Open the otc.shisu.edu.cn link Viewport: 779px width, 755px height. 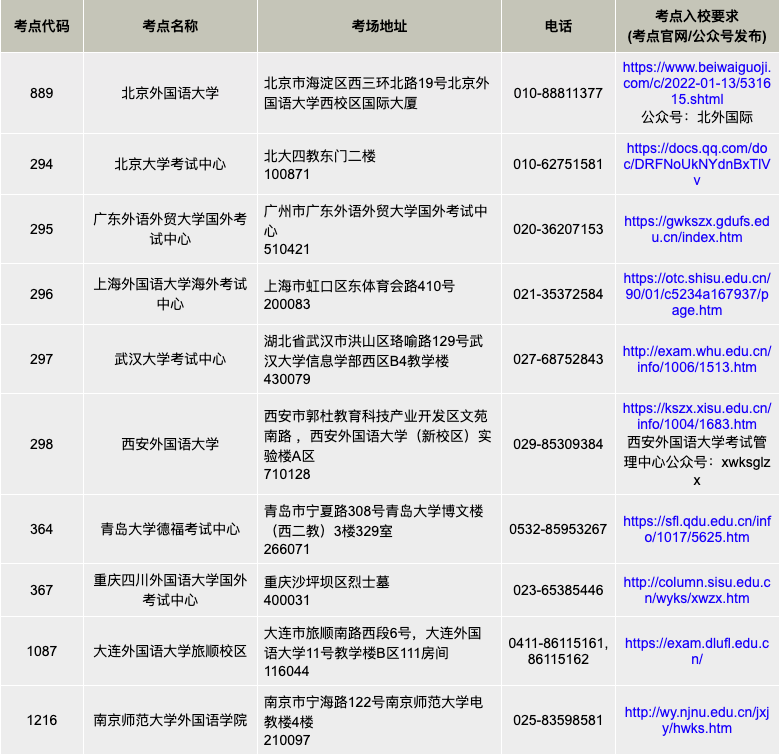coord(697,294)
